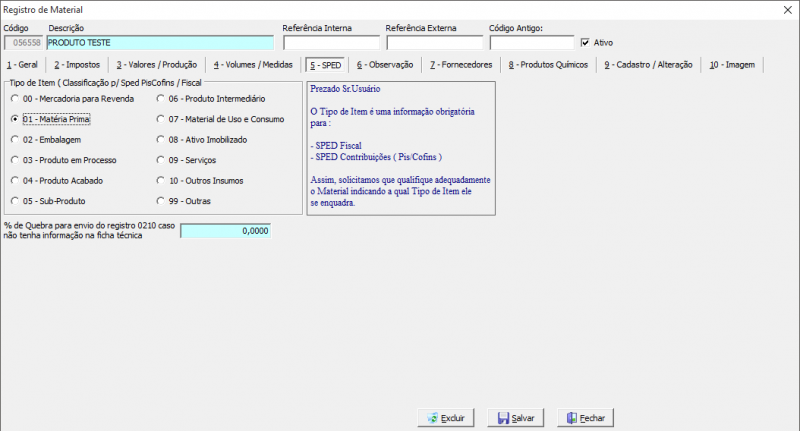This screenshot has width=800, height=431.
Task: Select 99 - Outras radio option
Action: [161, 200]
